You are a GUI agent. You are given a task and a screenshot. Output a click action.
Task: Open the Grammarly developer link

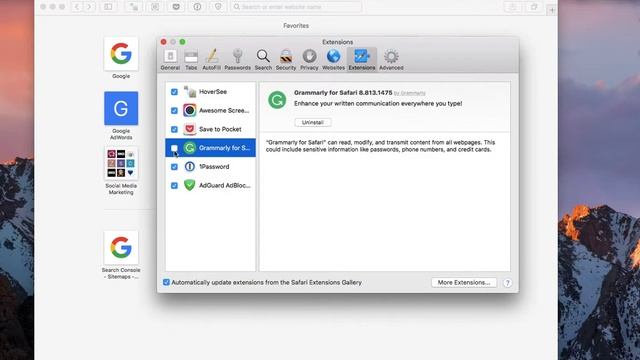409,93
